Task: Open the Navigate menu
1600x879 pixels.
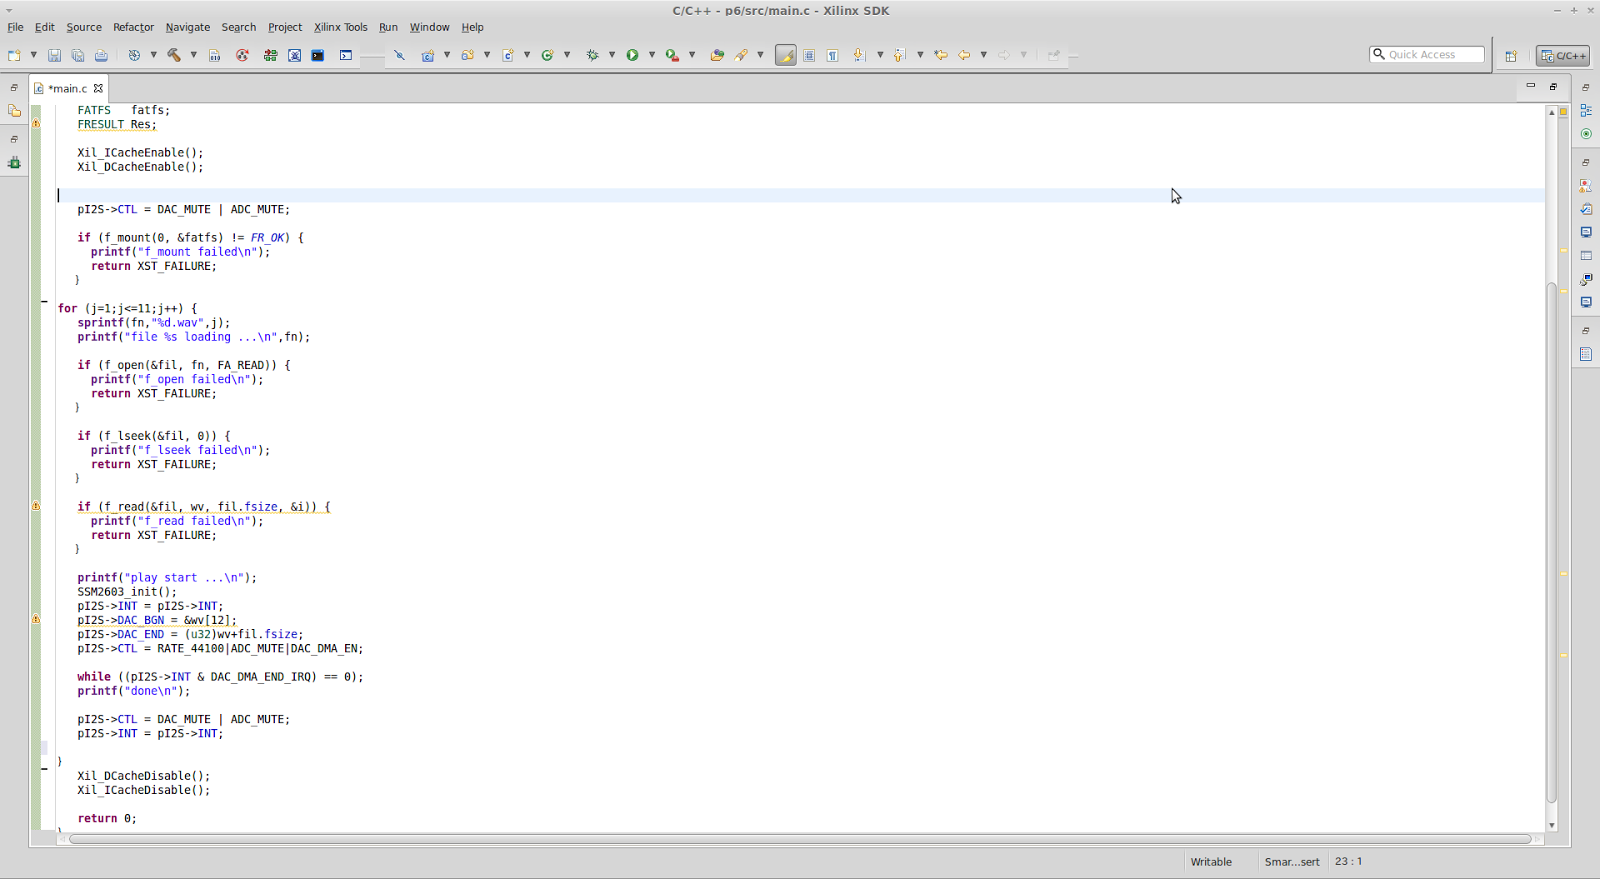Action: [188, 27]
